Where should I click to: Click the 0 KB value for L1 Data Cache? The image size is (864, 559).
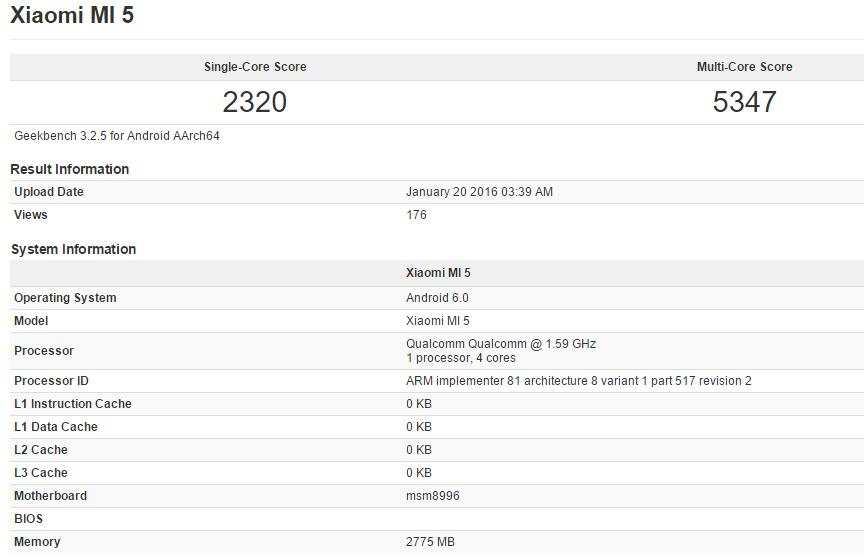coord(419,427)
